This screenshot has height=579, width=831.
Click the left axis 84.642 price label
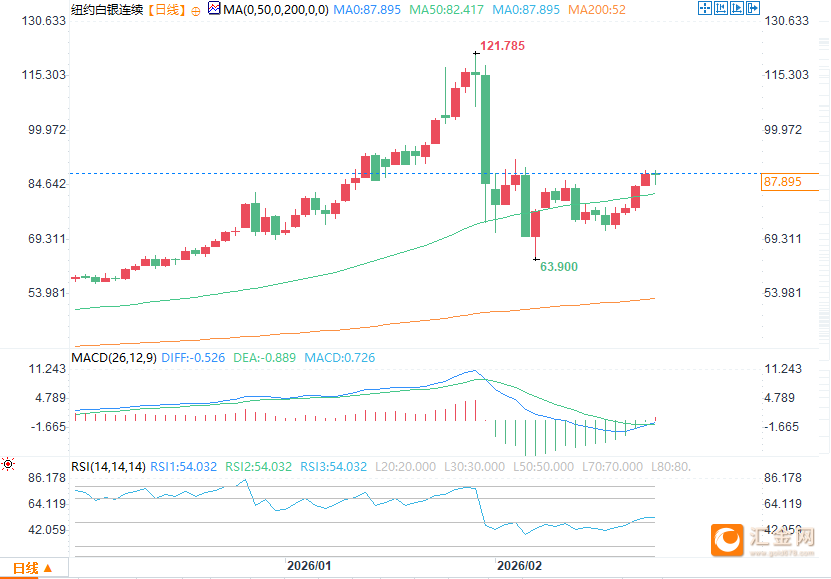pos(47,184)
